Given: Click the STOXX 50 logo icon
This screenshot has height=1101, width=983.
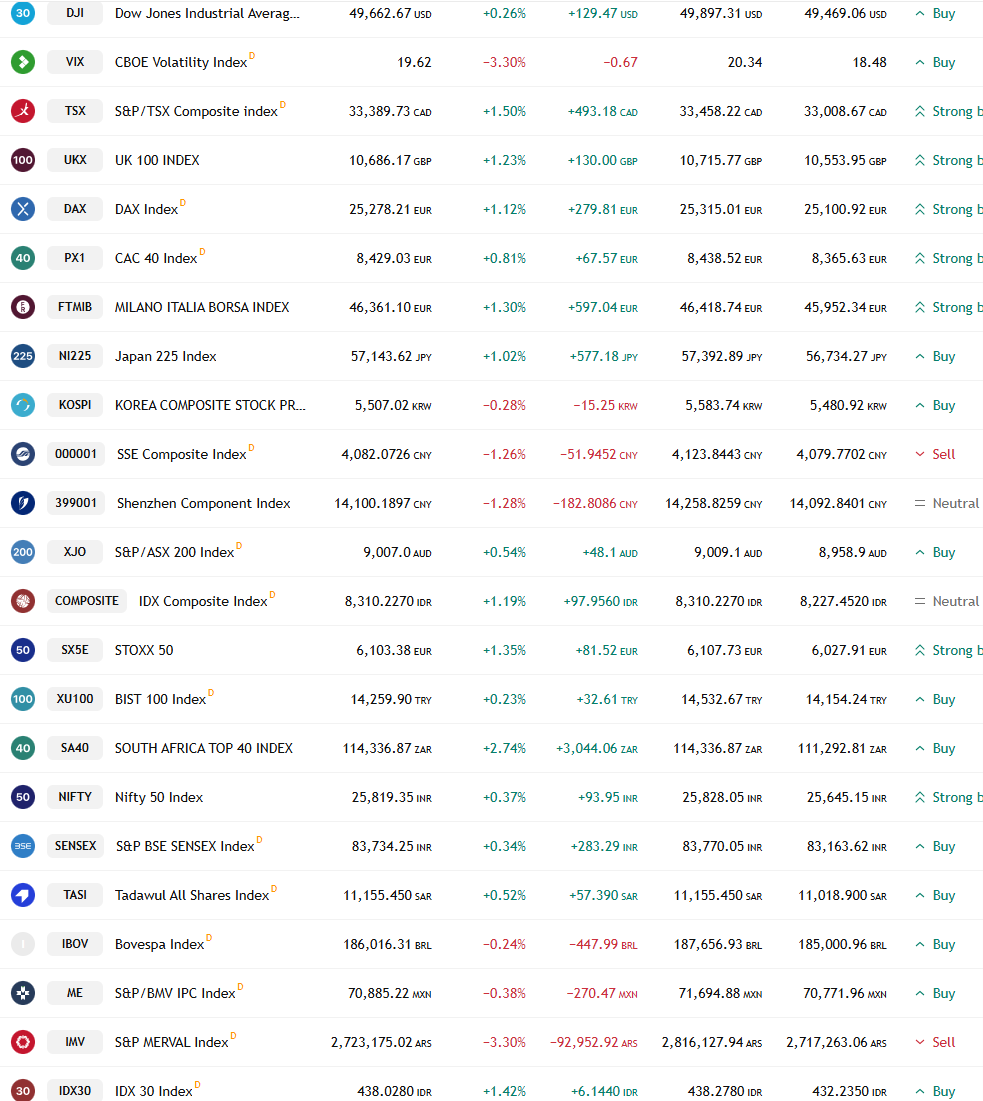Looking at the screenshot, I should (x=22, y=650).
